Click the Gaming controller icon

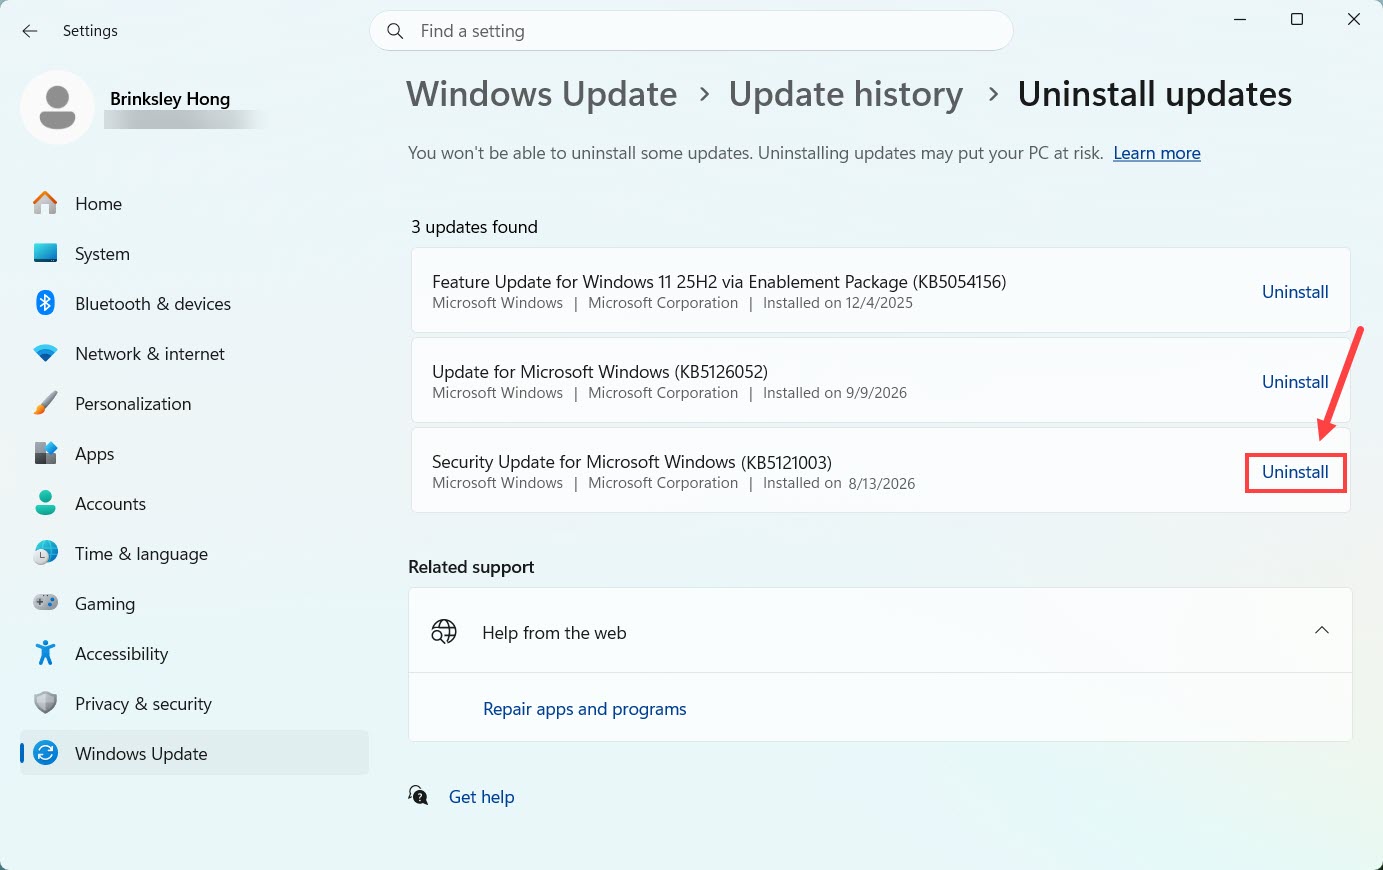point(45,603)
